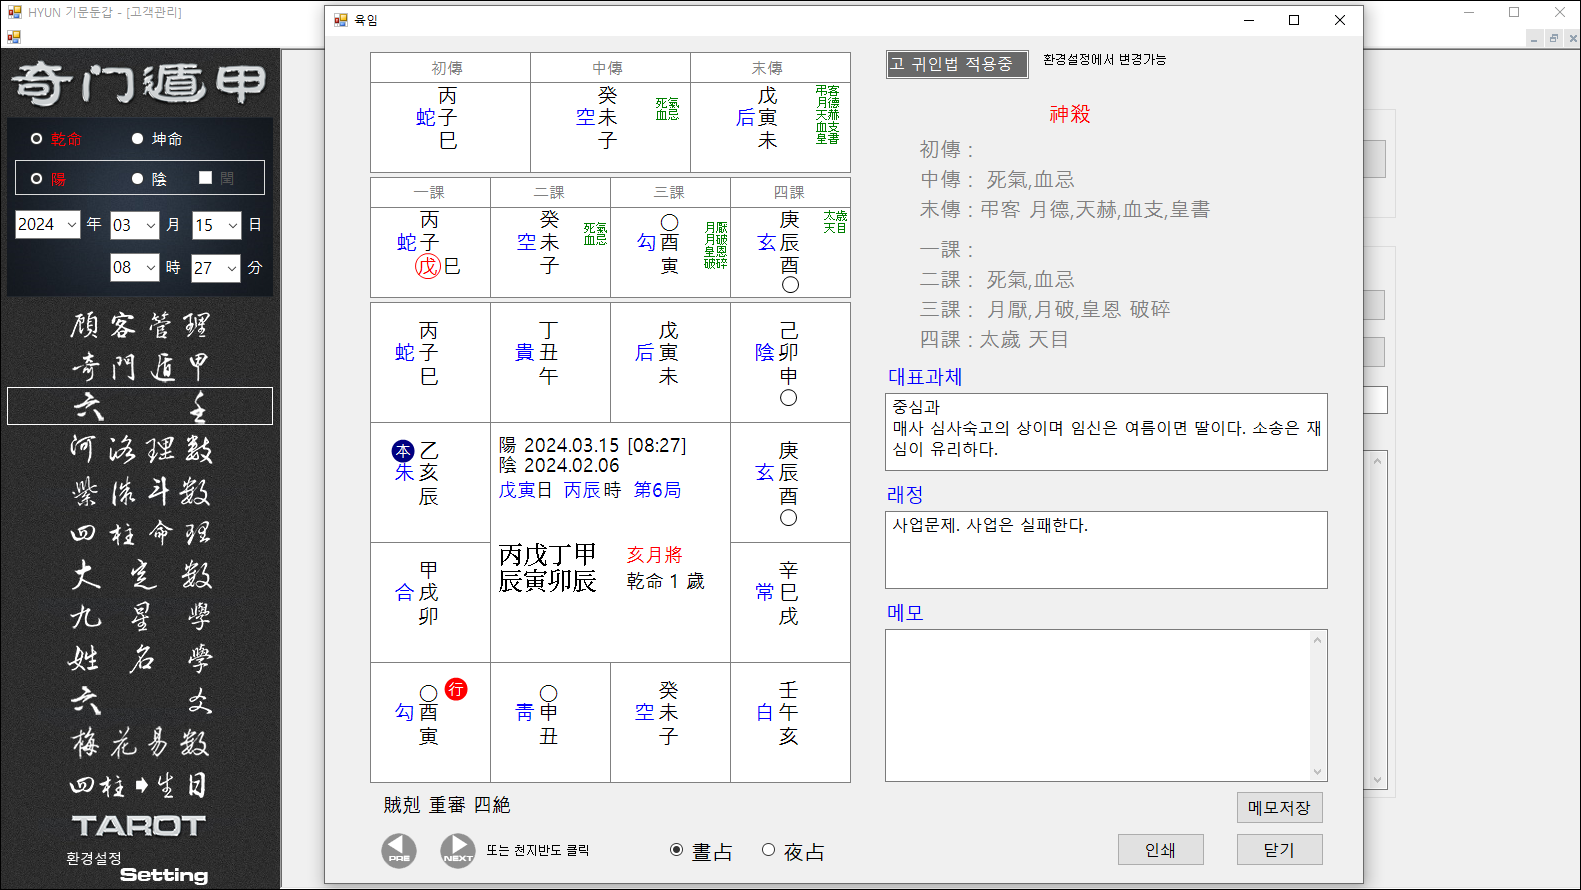
Task: Open 四柱命理 sidebar menu
Action: [x=140, y=533]
